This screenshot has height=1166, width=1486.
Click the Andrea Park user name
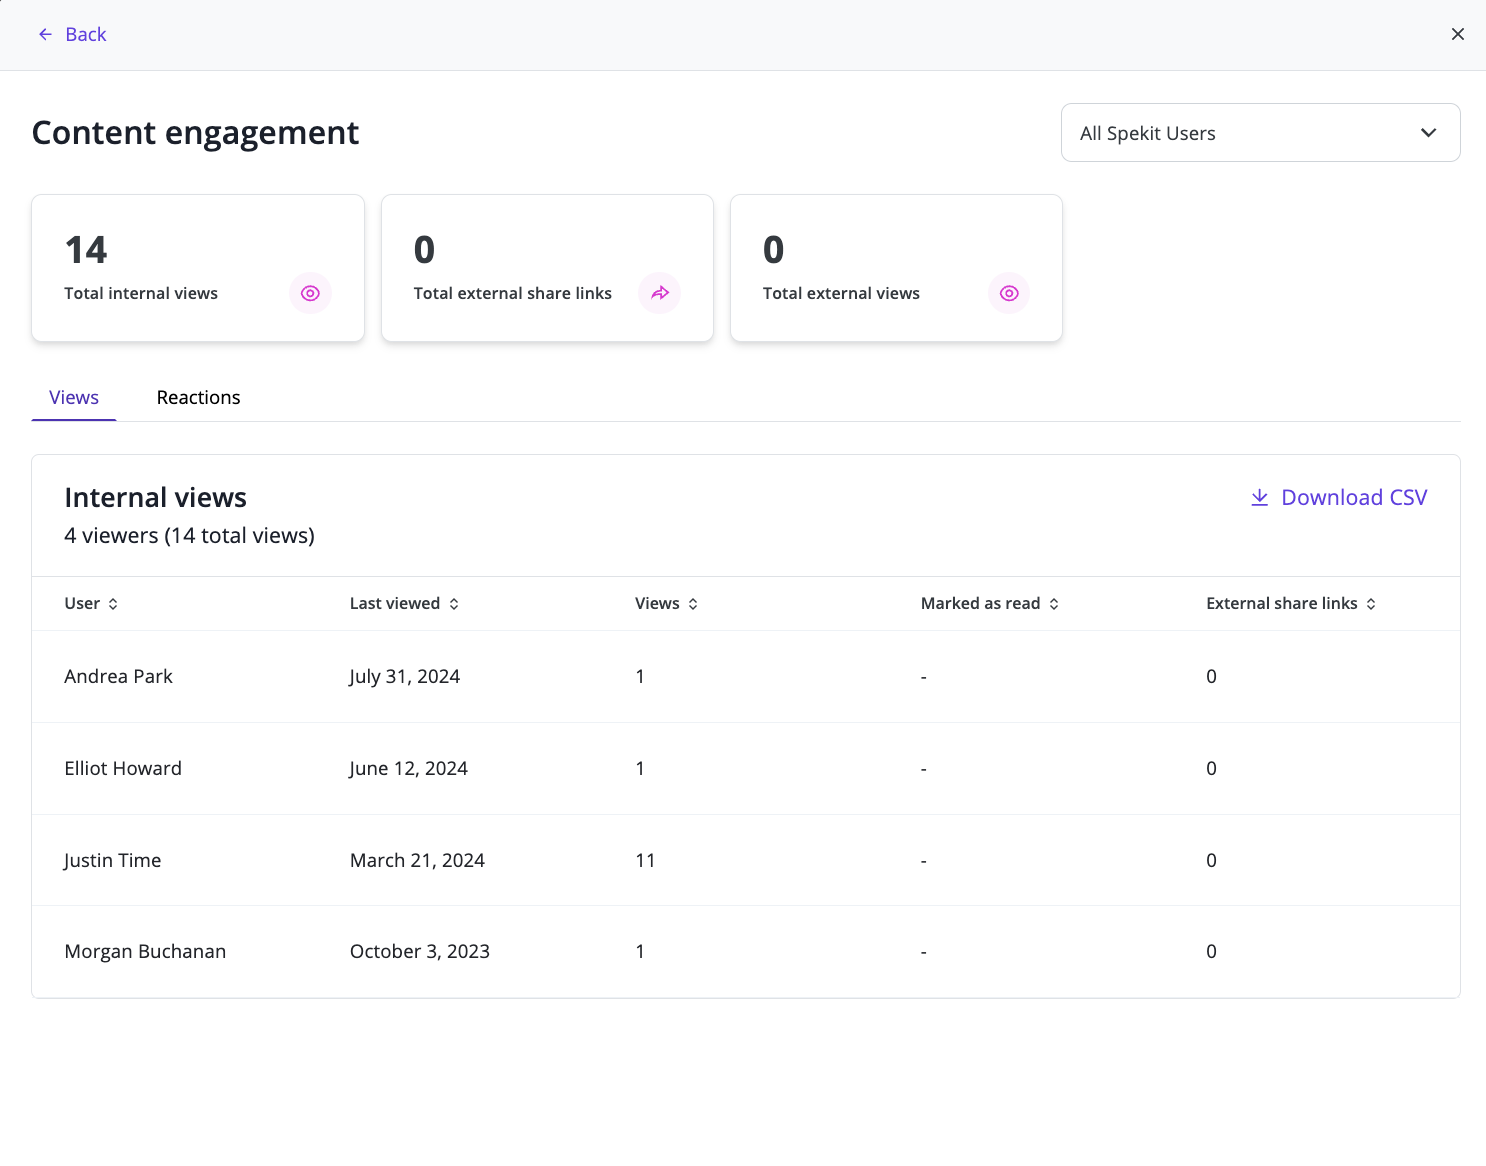click(118, 677)
